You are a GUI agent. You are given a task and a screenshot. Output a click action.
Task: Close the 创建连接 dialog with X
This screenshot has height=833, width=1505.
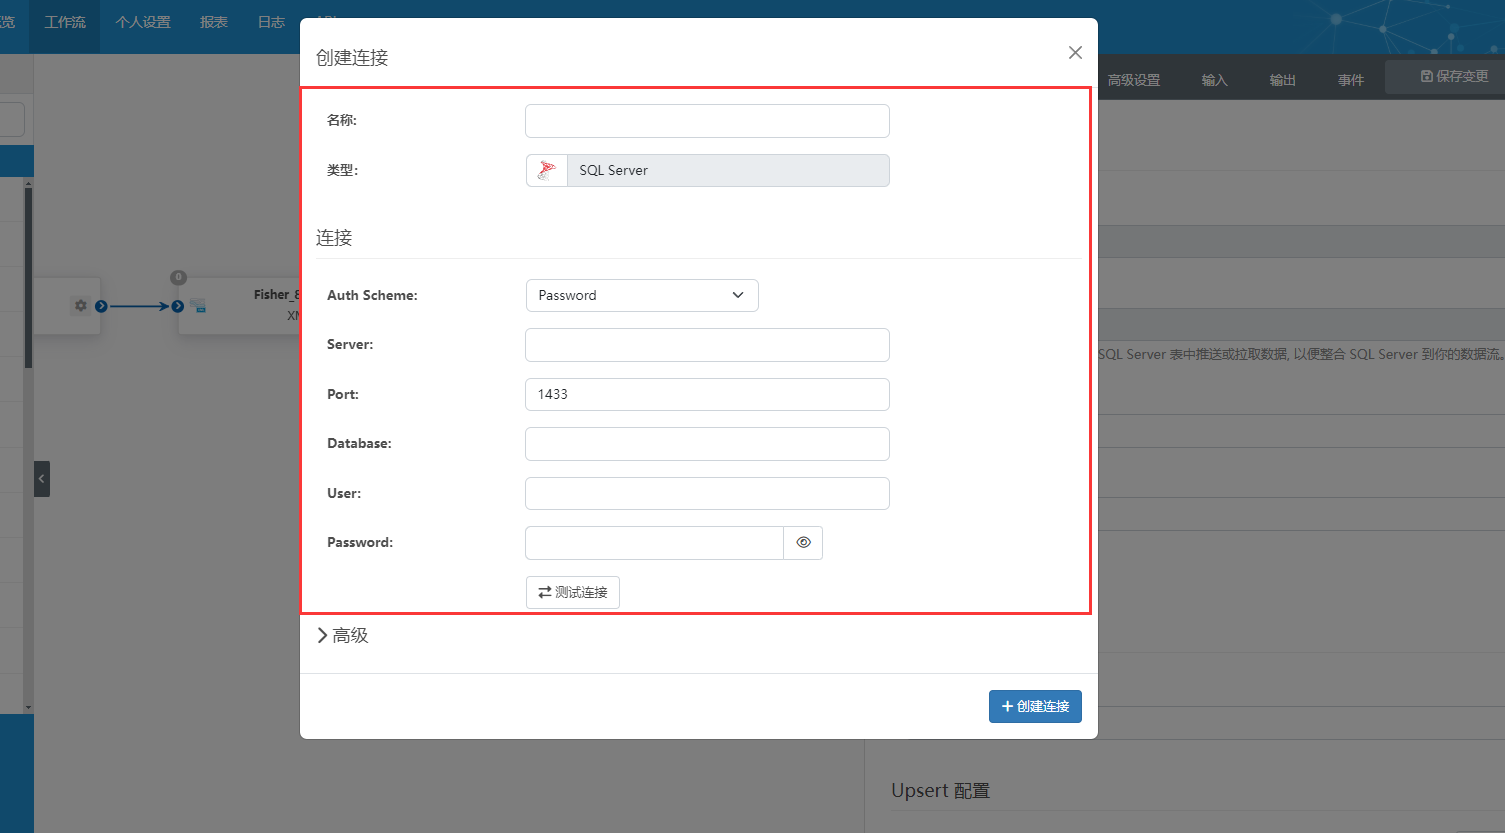point(1075,53)
